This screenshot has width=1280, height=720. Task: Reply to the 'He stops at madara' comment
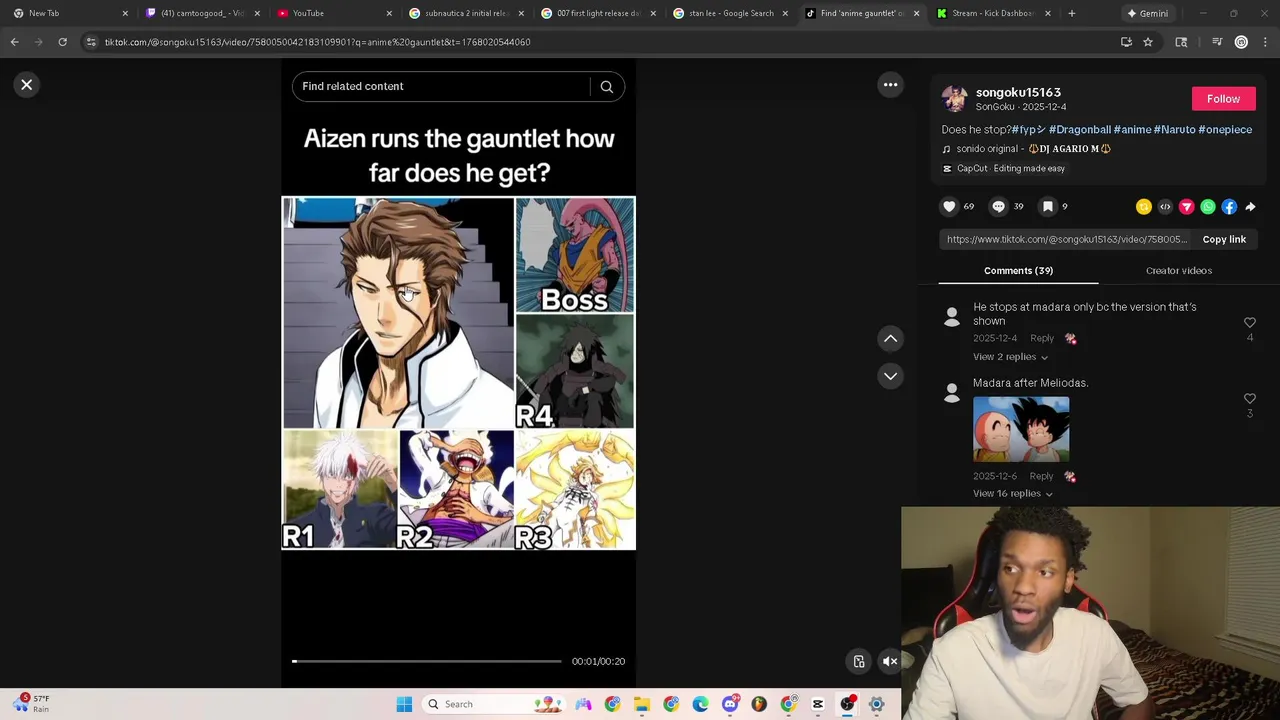click(x=1042, y=338)
